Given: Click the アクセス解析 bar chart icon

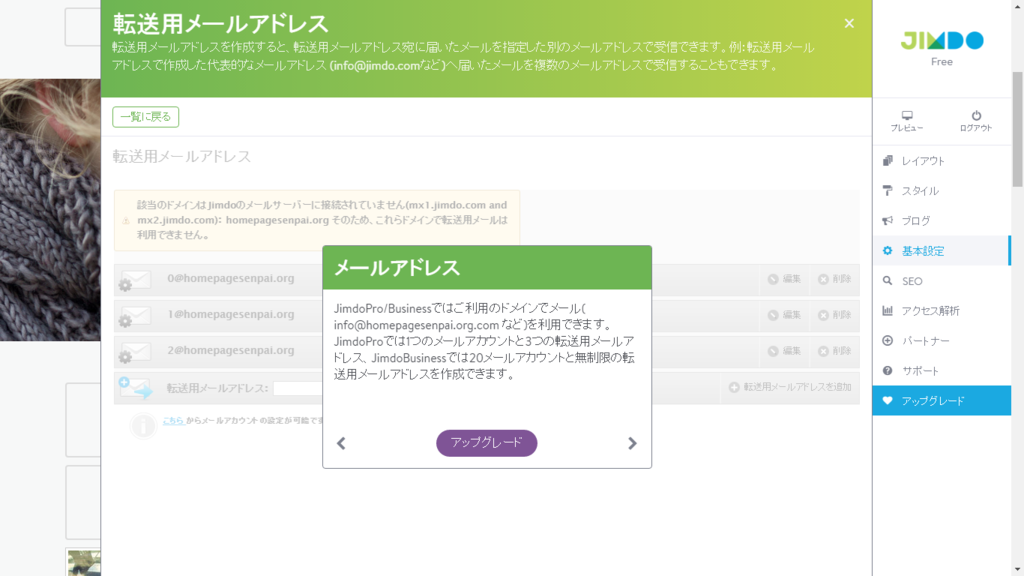Looking at the screenshot, I should (888, 311).
